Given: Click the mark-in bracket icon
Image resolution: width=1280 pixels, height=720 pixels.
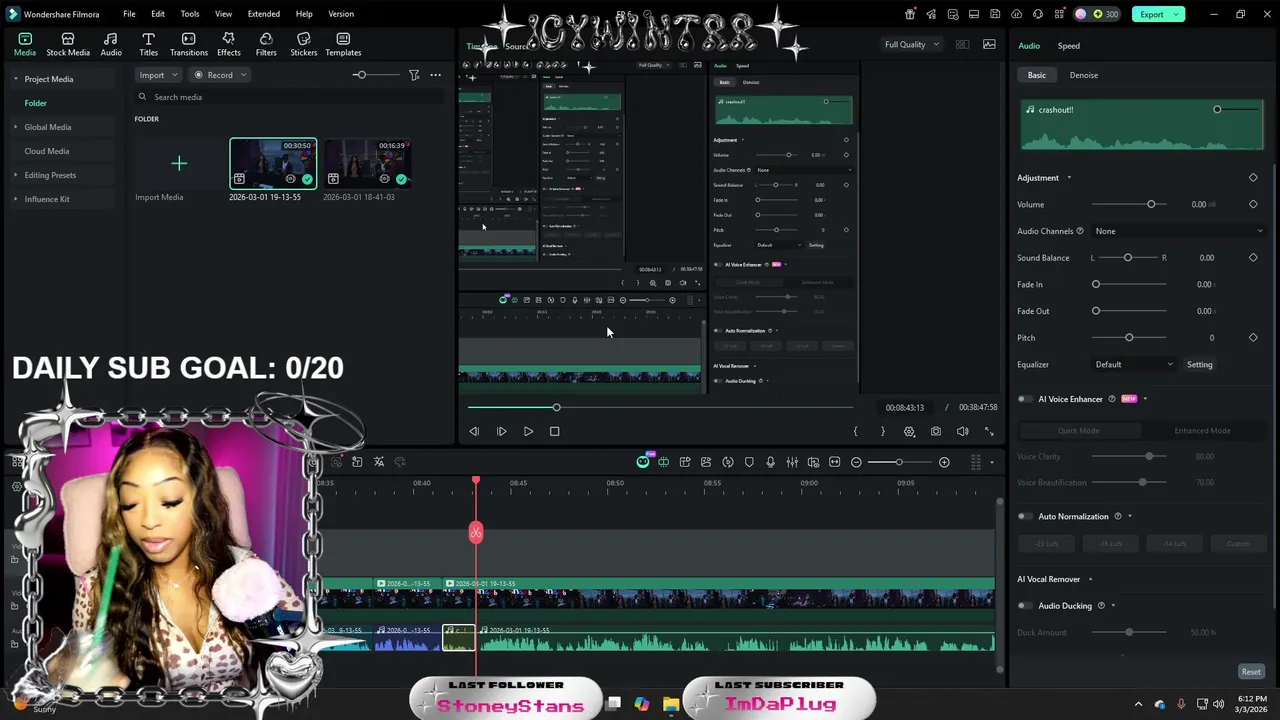Looking at the screenshot, I should [855, 431].
